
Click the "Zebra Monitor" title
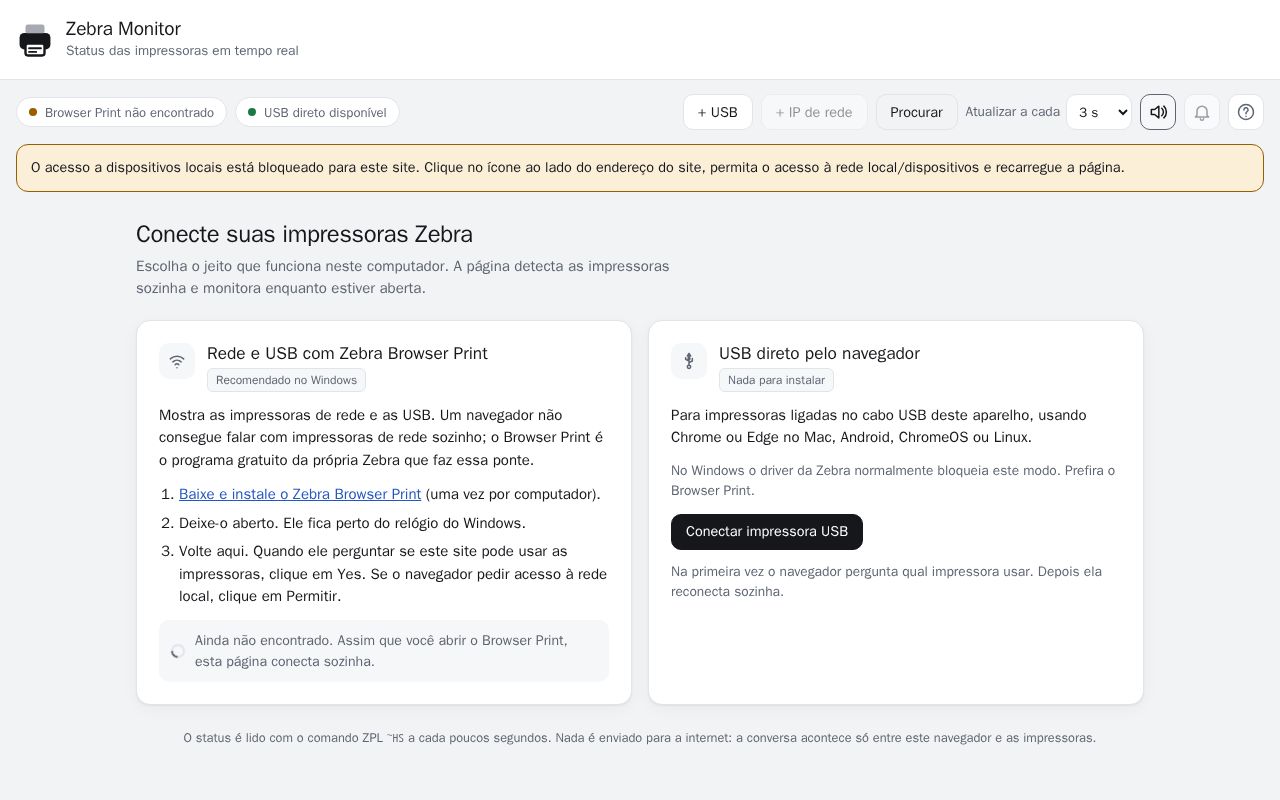pos(123,29)
